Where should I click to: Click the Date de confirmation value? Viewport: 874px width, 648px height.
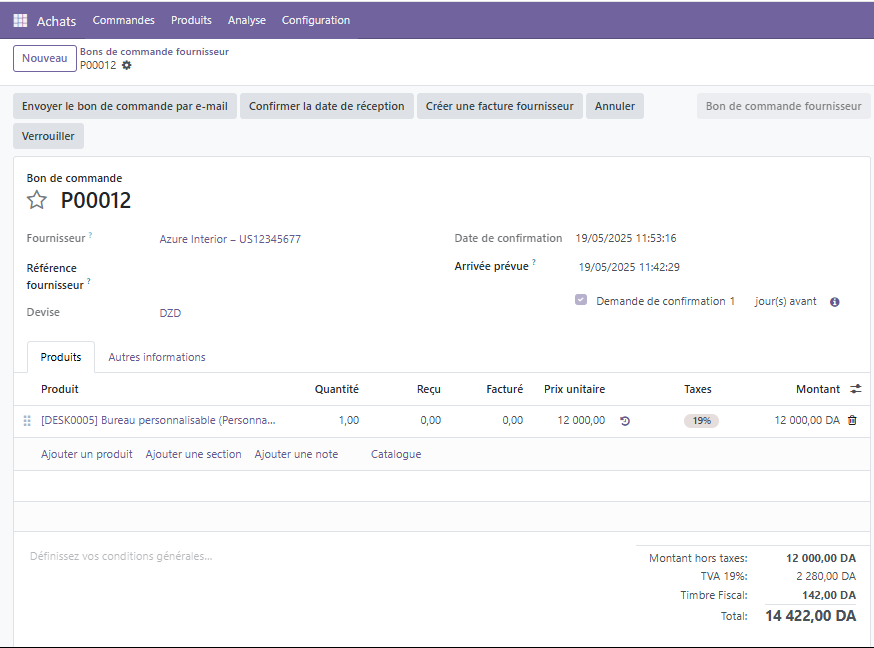coord(625,238)
